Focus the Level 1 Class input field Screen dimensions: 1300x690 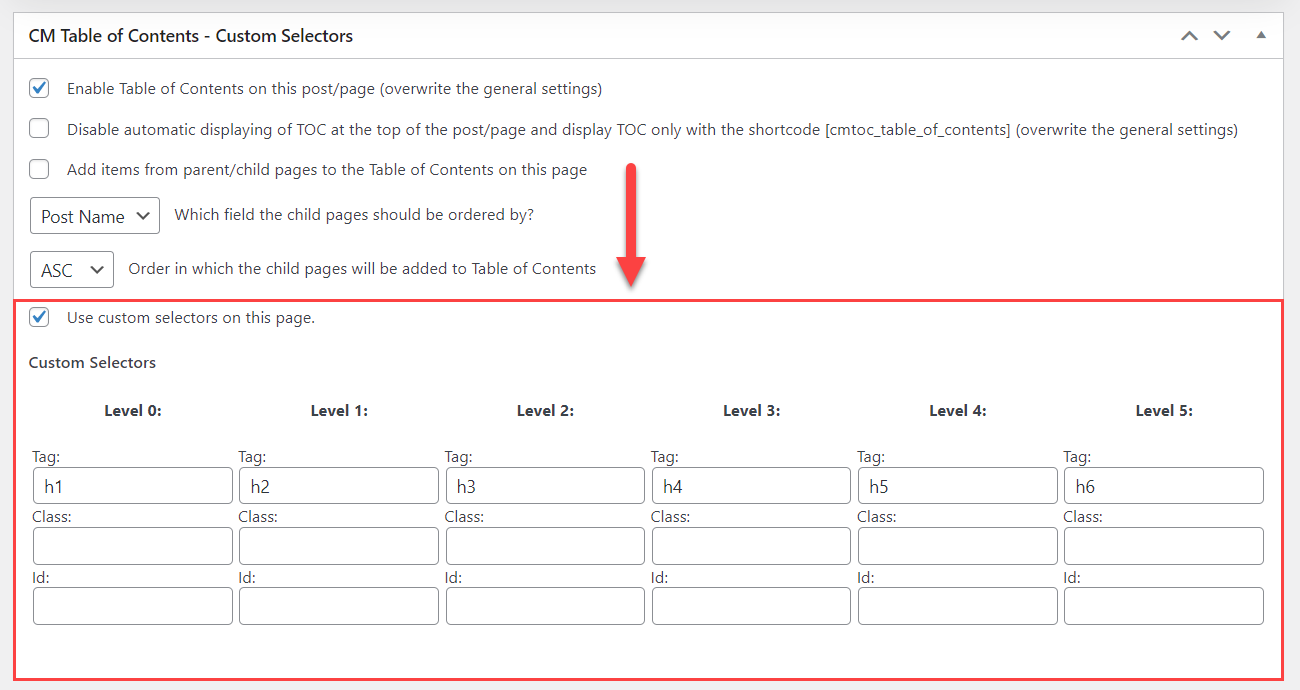click(339, 546)
